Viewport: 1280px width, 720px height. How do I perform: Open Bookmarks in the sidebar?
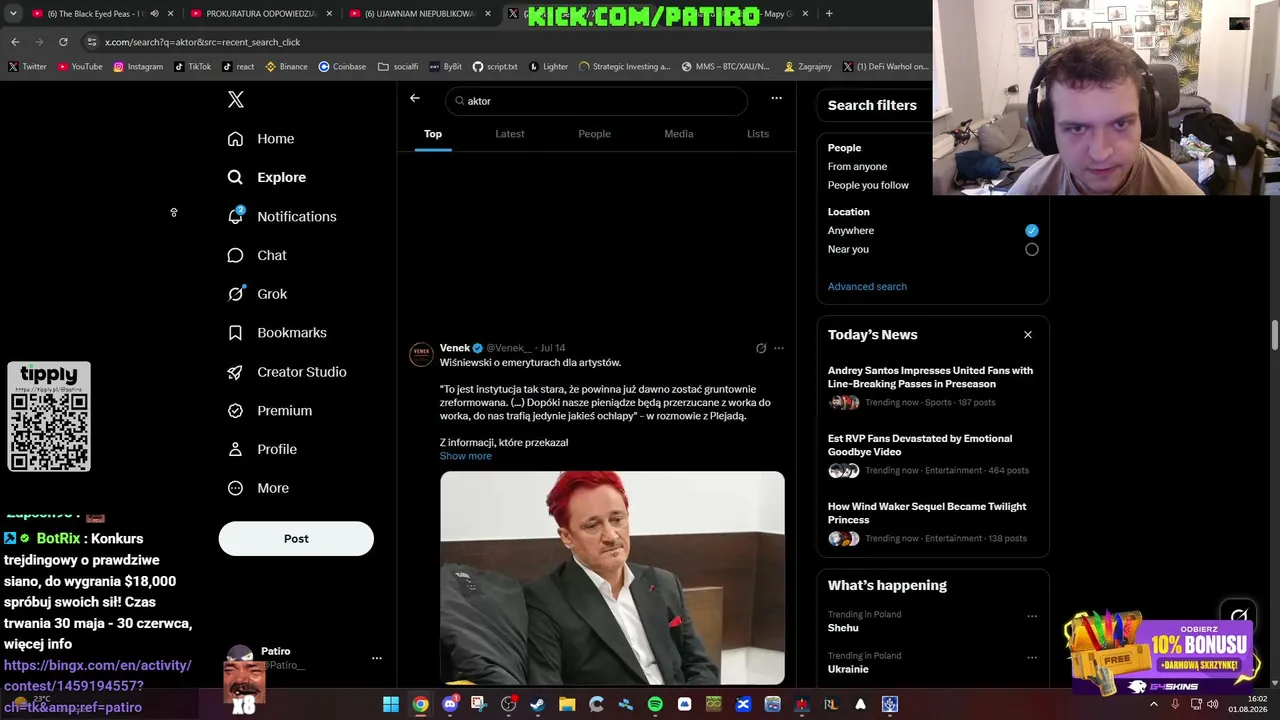(277, 333)
